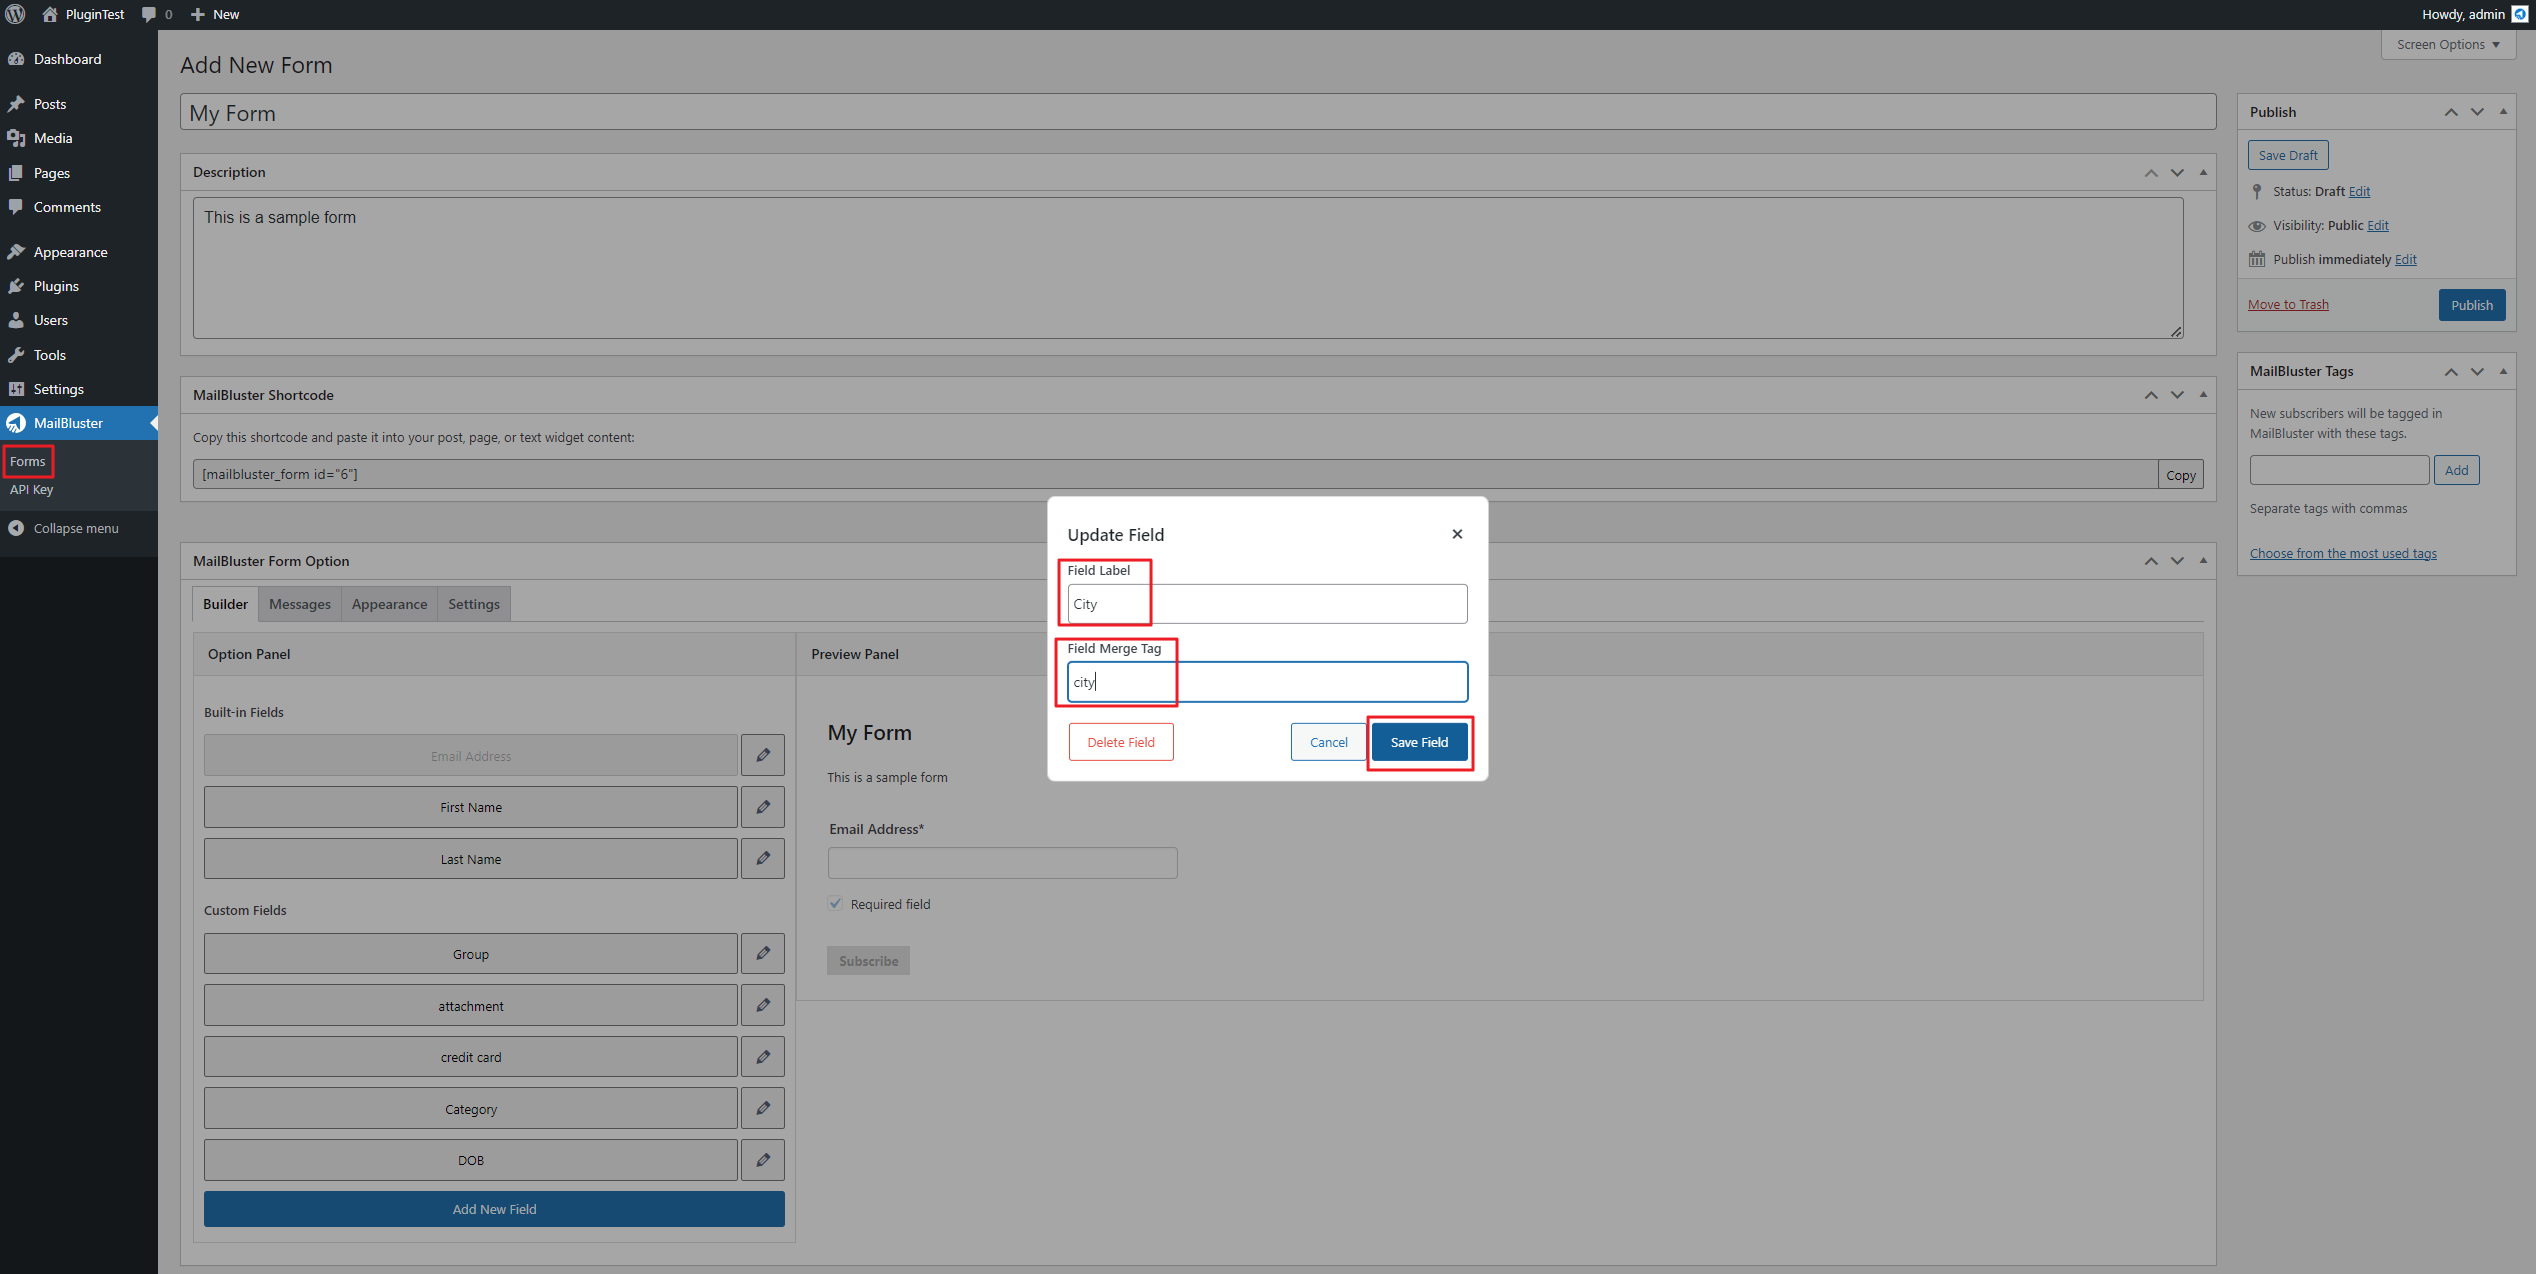Click into the Field Label input
Screen dimensions: 2536x1274
click(x=1266, y=604)
